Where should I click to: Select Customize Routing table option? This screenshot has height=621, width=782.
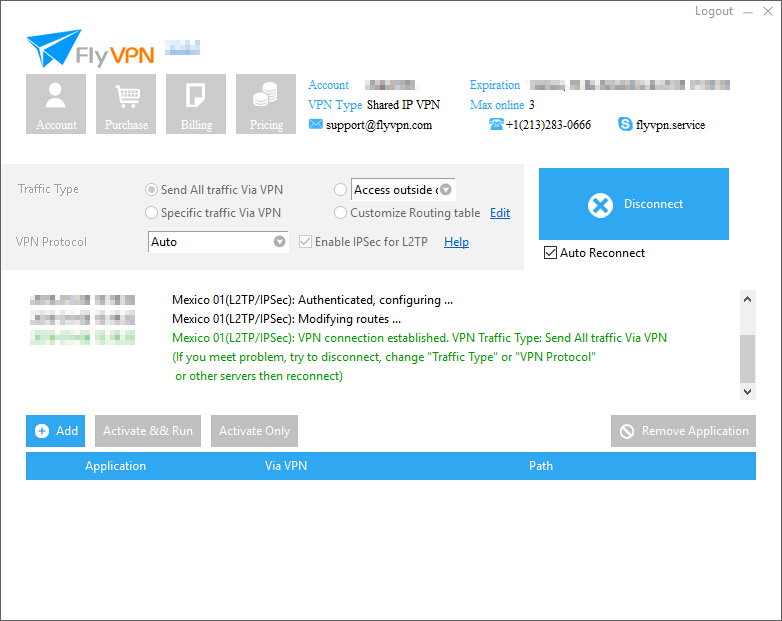(x=407, y=213)
